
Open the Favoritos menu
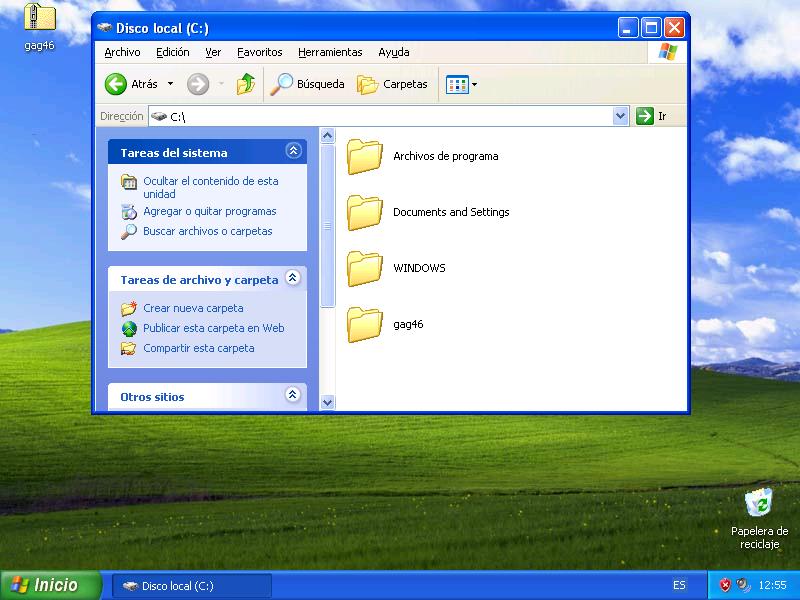259,52
